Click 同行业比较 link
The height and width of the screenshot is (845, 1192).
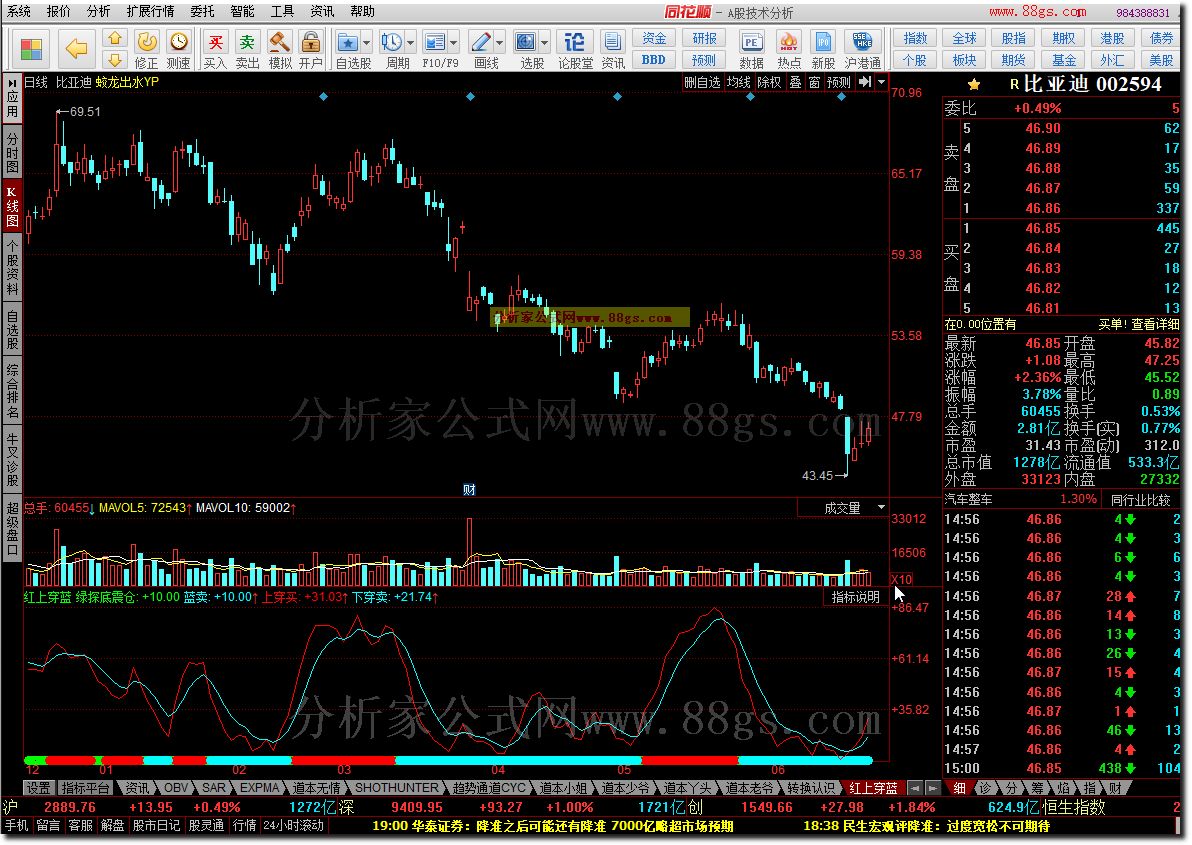[x=1140, y=499]
